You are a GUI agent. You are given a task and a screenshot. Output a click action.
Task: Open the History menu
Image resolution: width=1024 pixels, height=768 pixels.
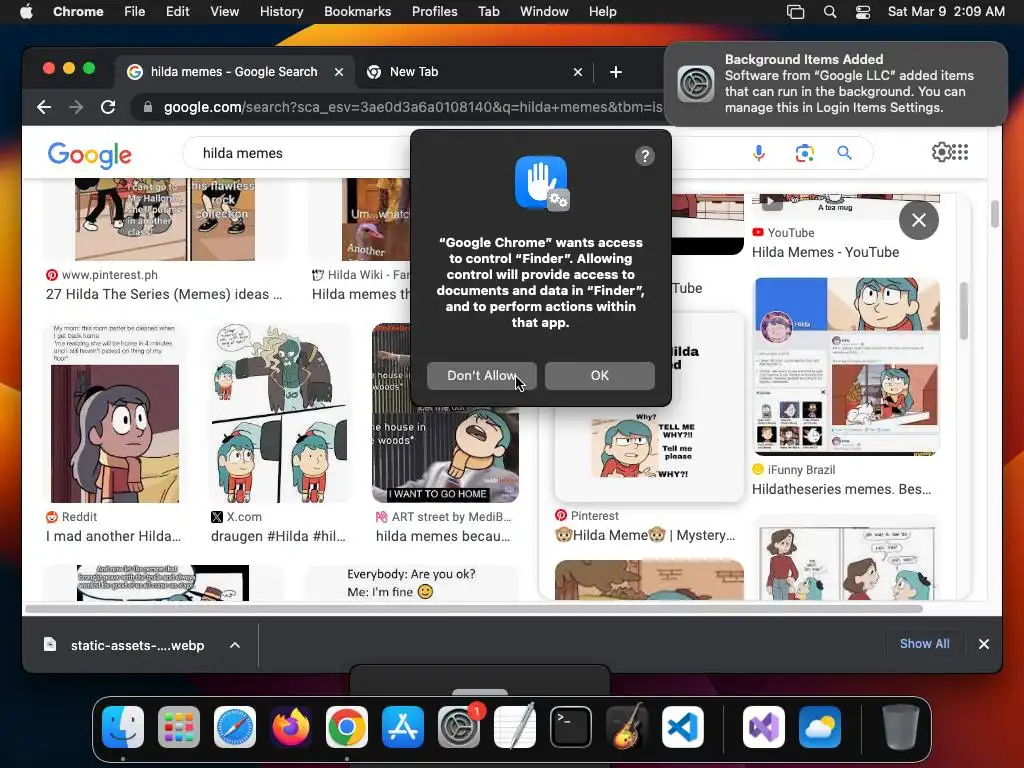pyautogui.click(x=281, y=12)
